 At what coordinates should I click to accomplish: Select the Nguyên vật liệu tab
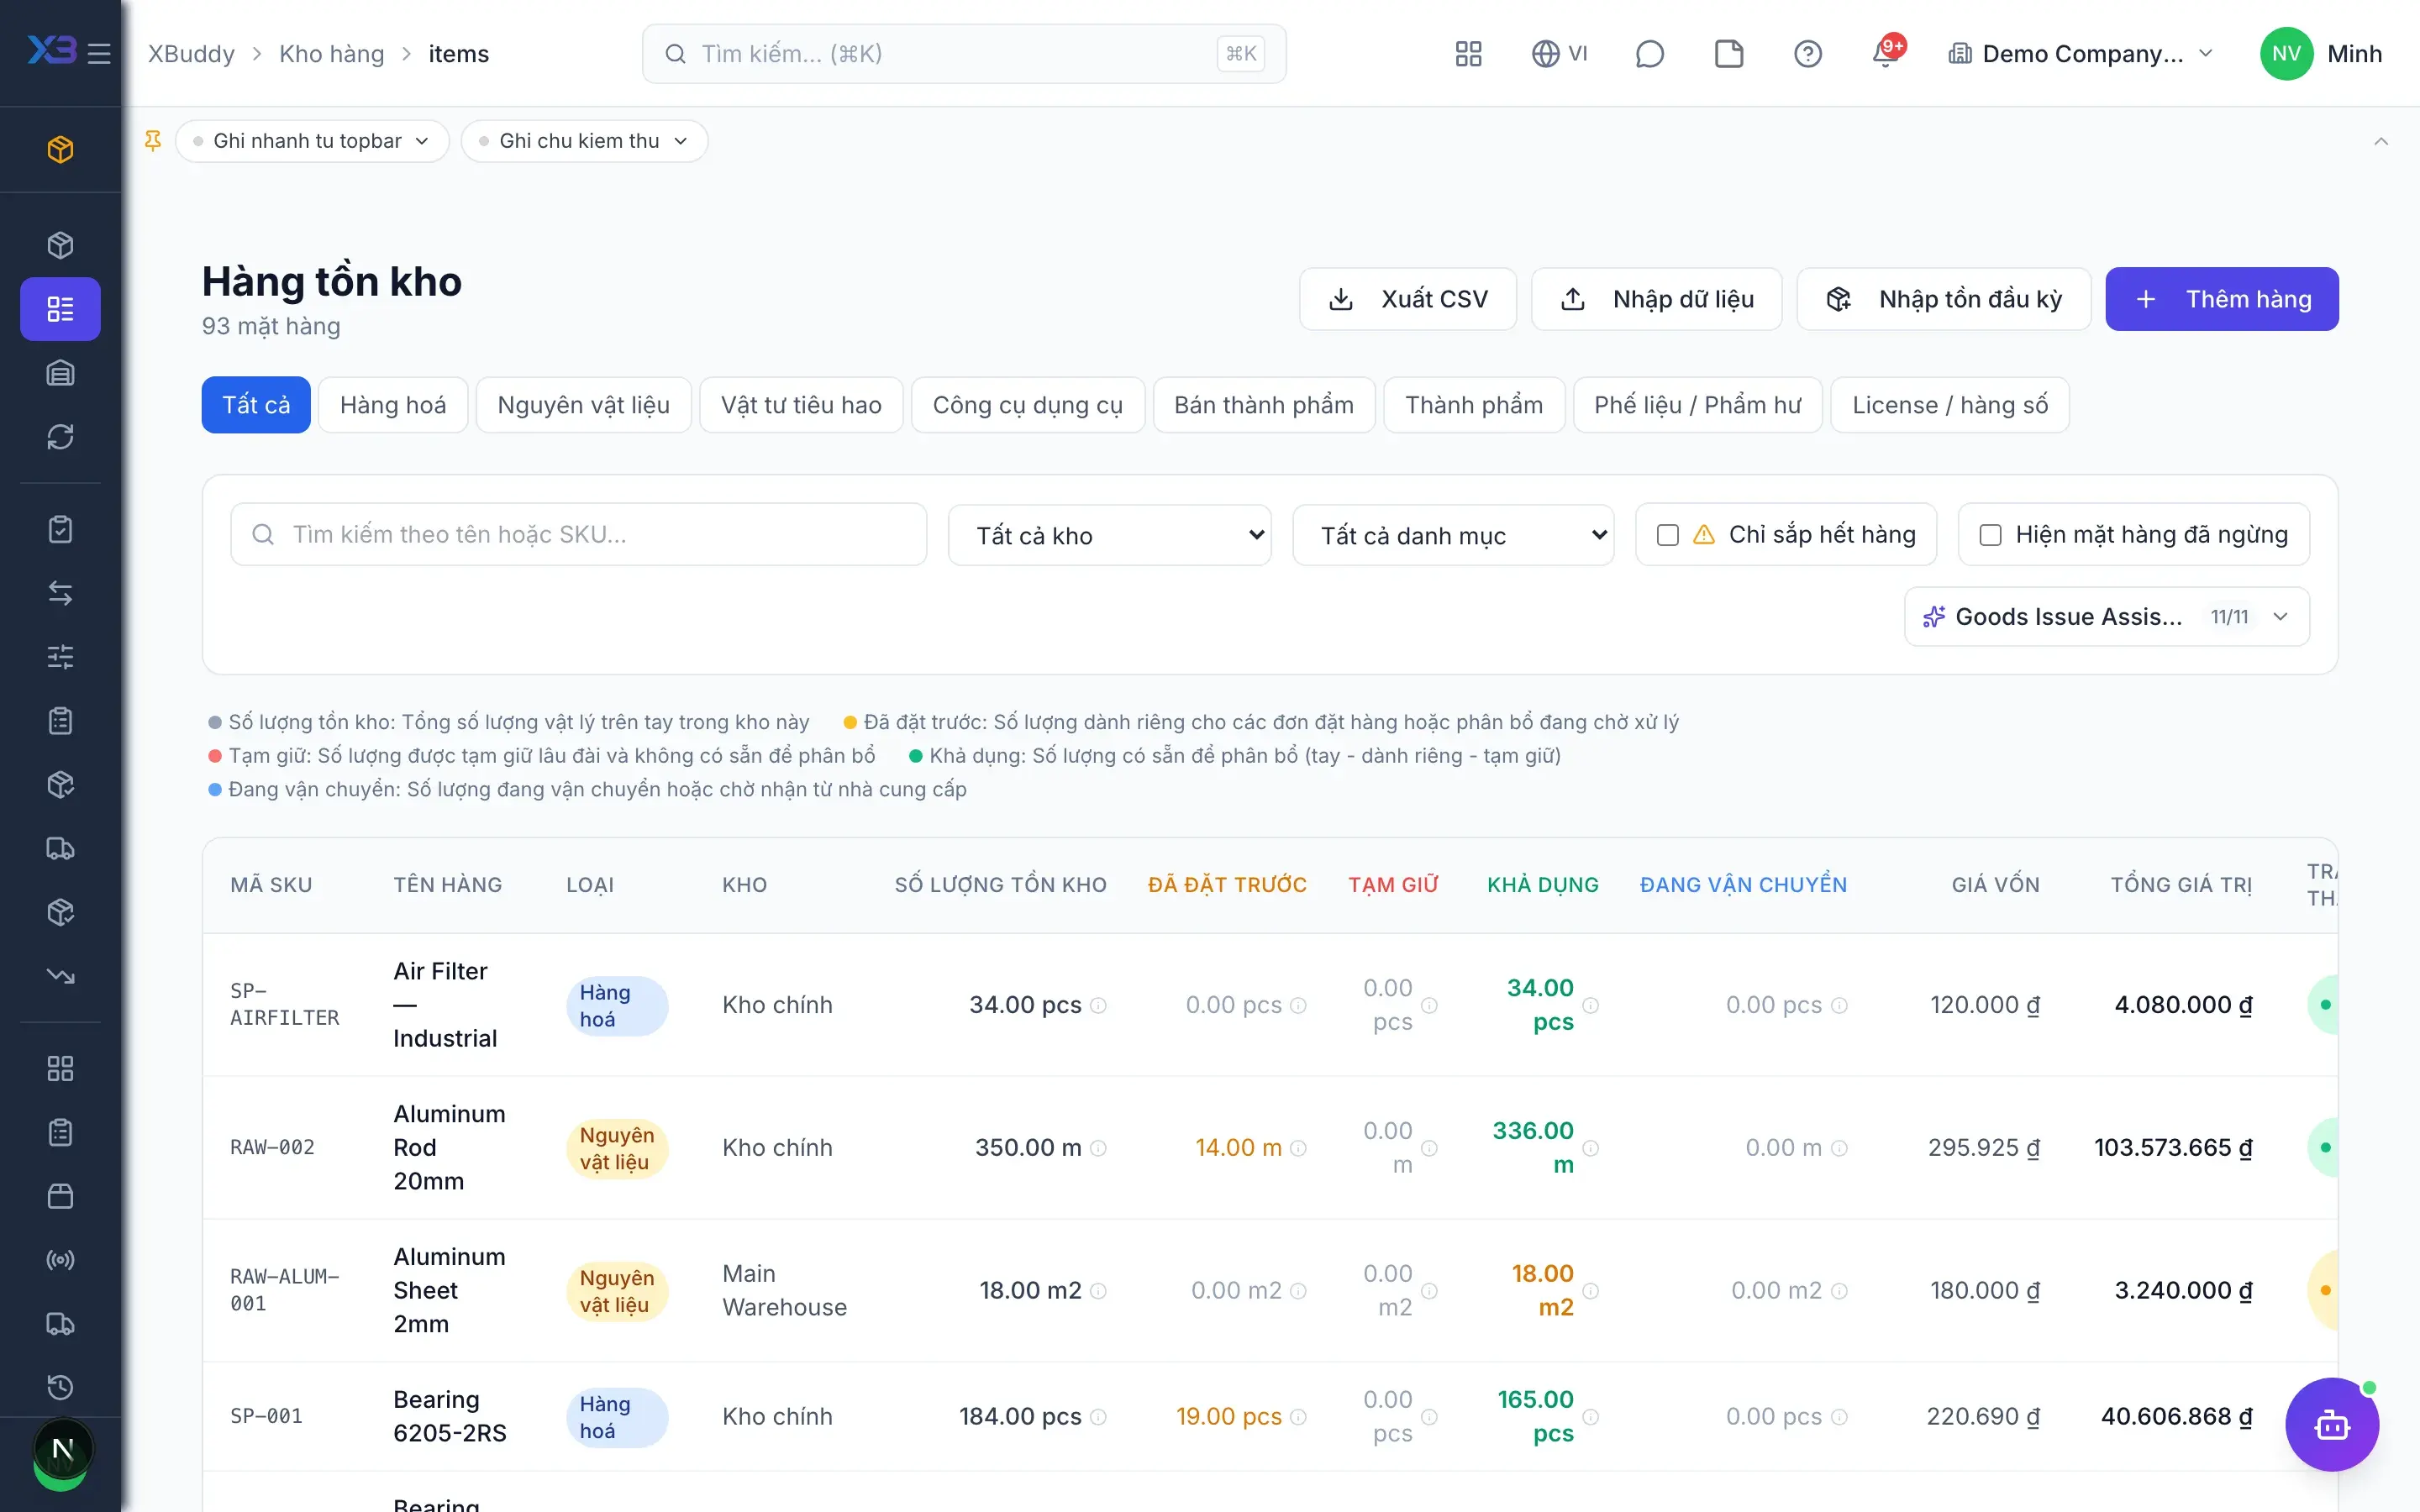[584, 405]
